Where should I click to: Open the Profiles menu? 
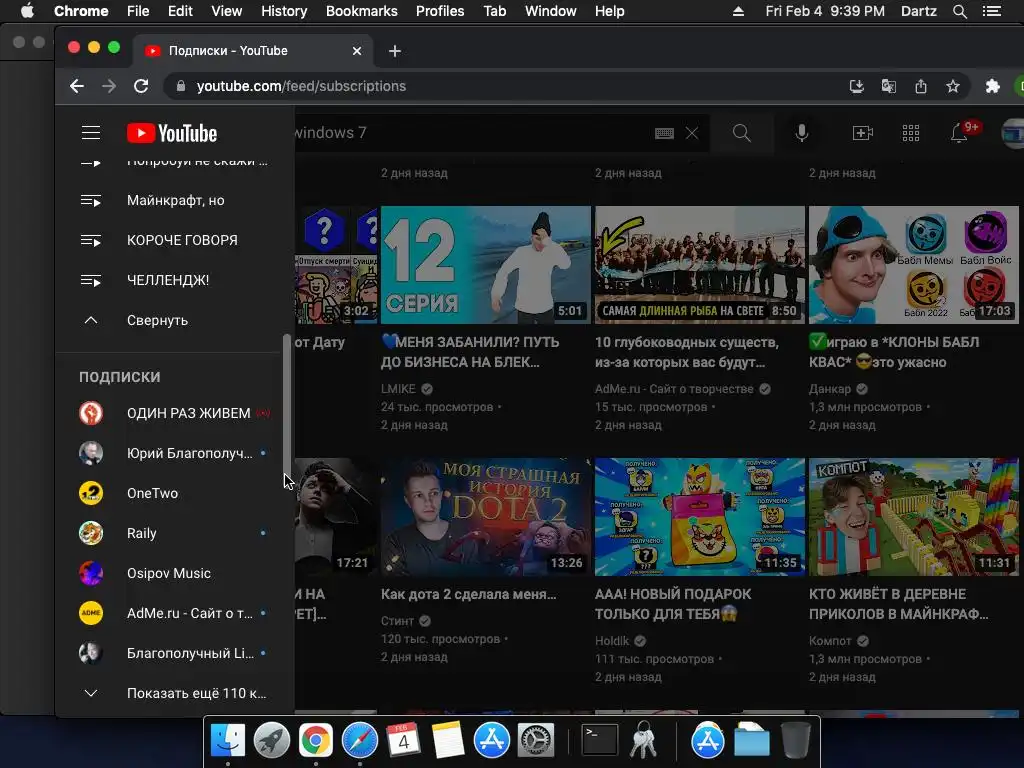[x=440, y=11]
